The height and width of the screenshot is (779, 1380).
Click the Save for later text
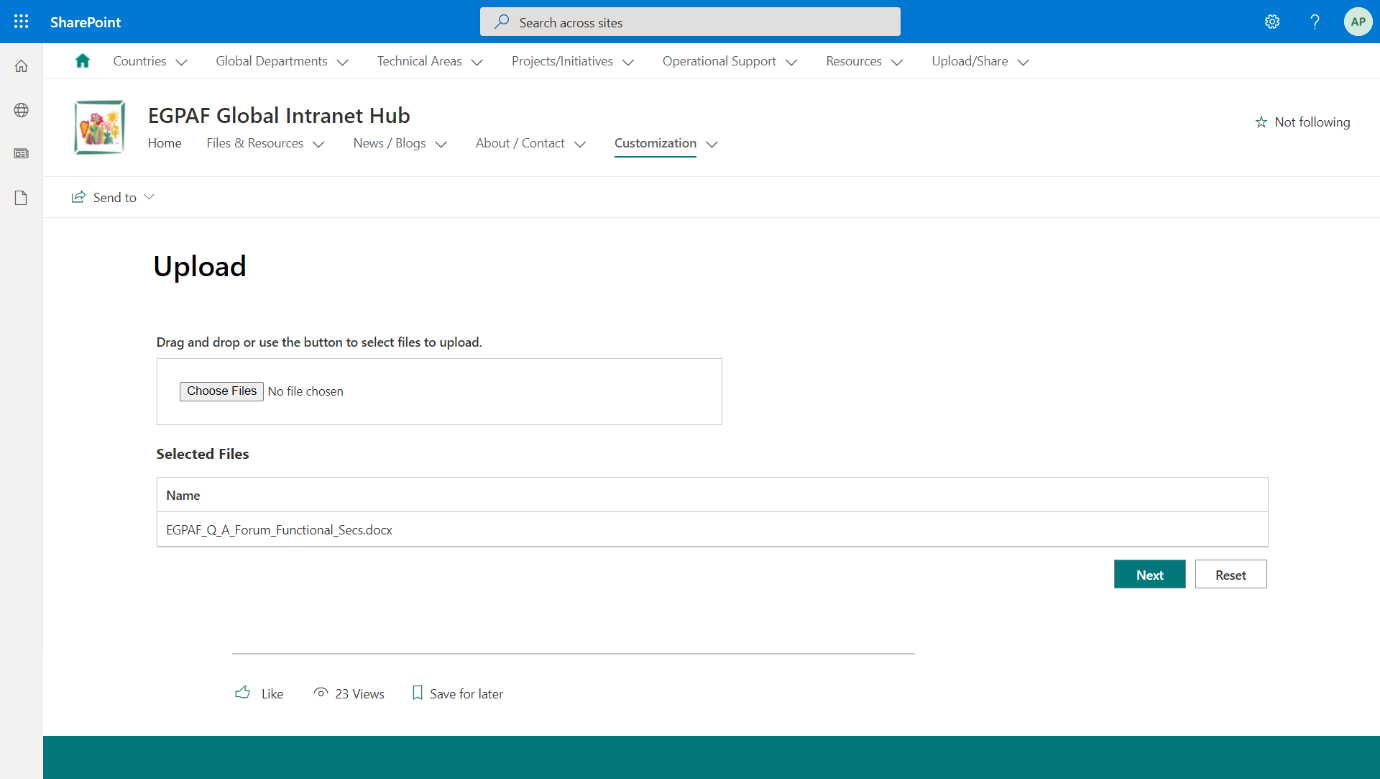click(x=466, y=693)
